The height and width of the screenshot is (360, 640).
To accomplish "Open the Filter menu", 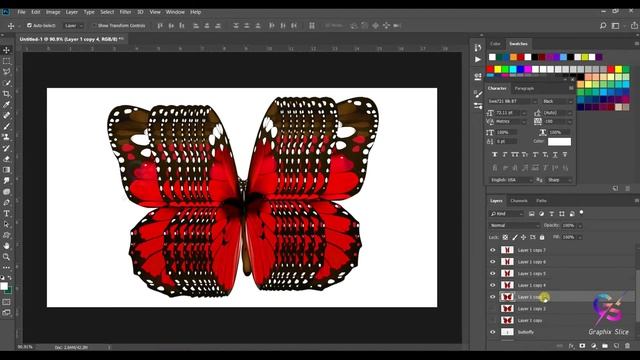I will [x=125, y=12].
